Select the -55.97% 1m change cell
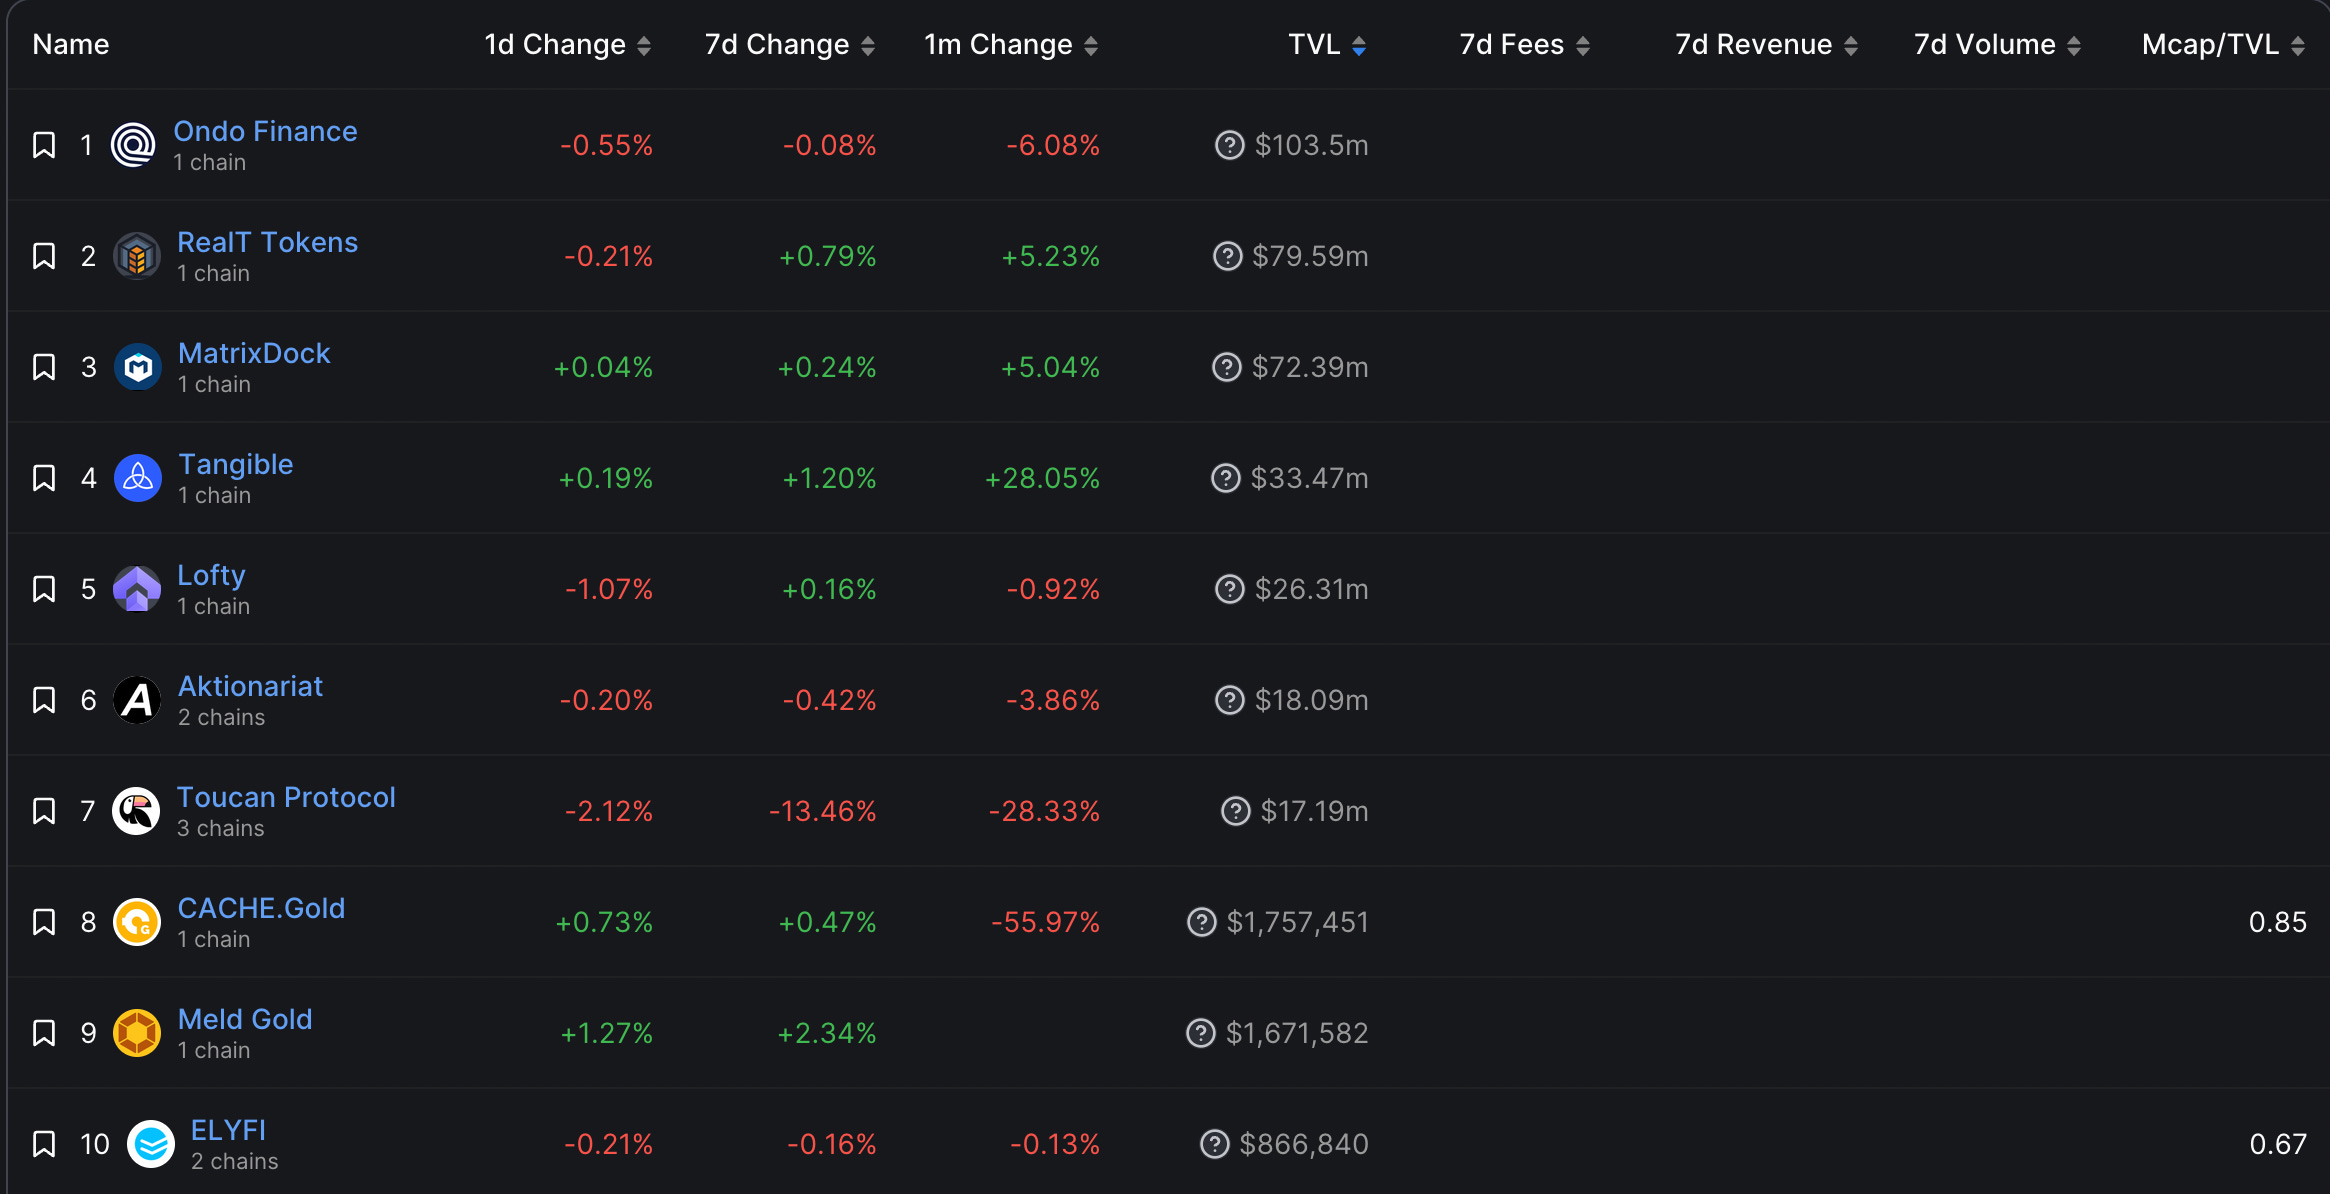Viewport: 2330px width, 1194px height. click(1045, 922)
